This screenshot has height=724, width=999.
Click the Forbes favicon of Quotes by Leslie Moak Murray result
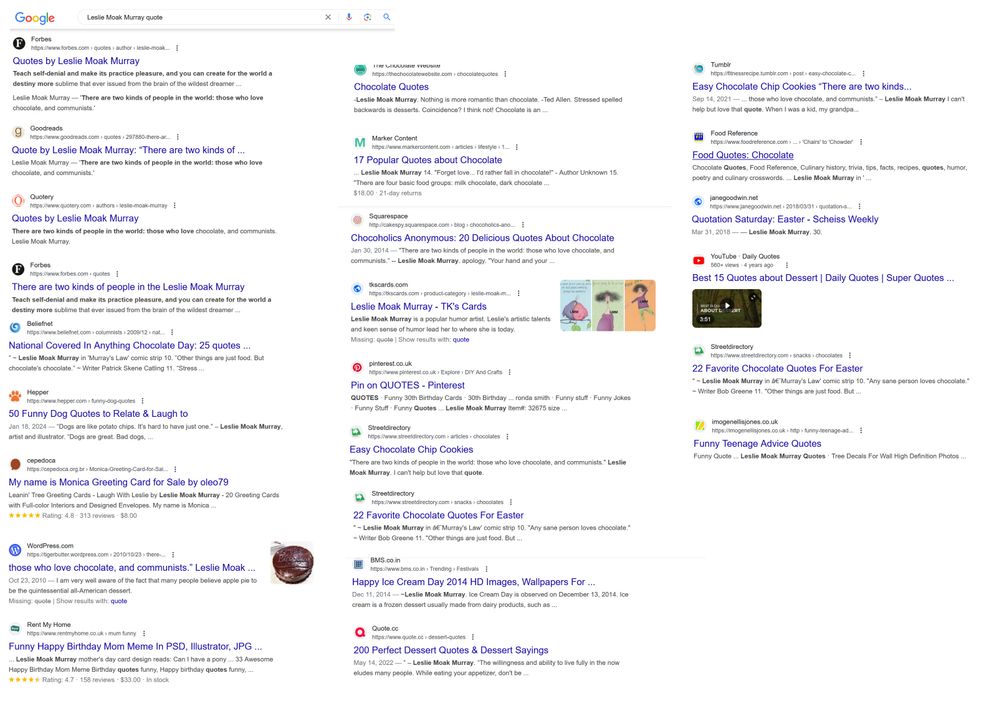(19, 43)
